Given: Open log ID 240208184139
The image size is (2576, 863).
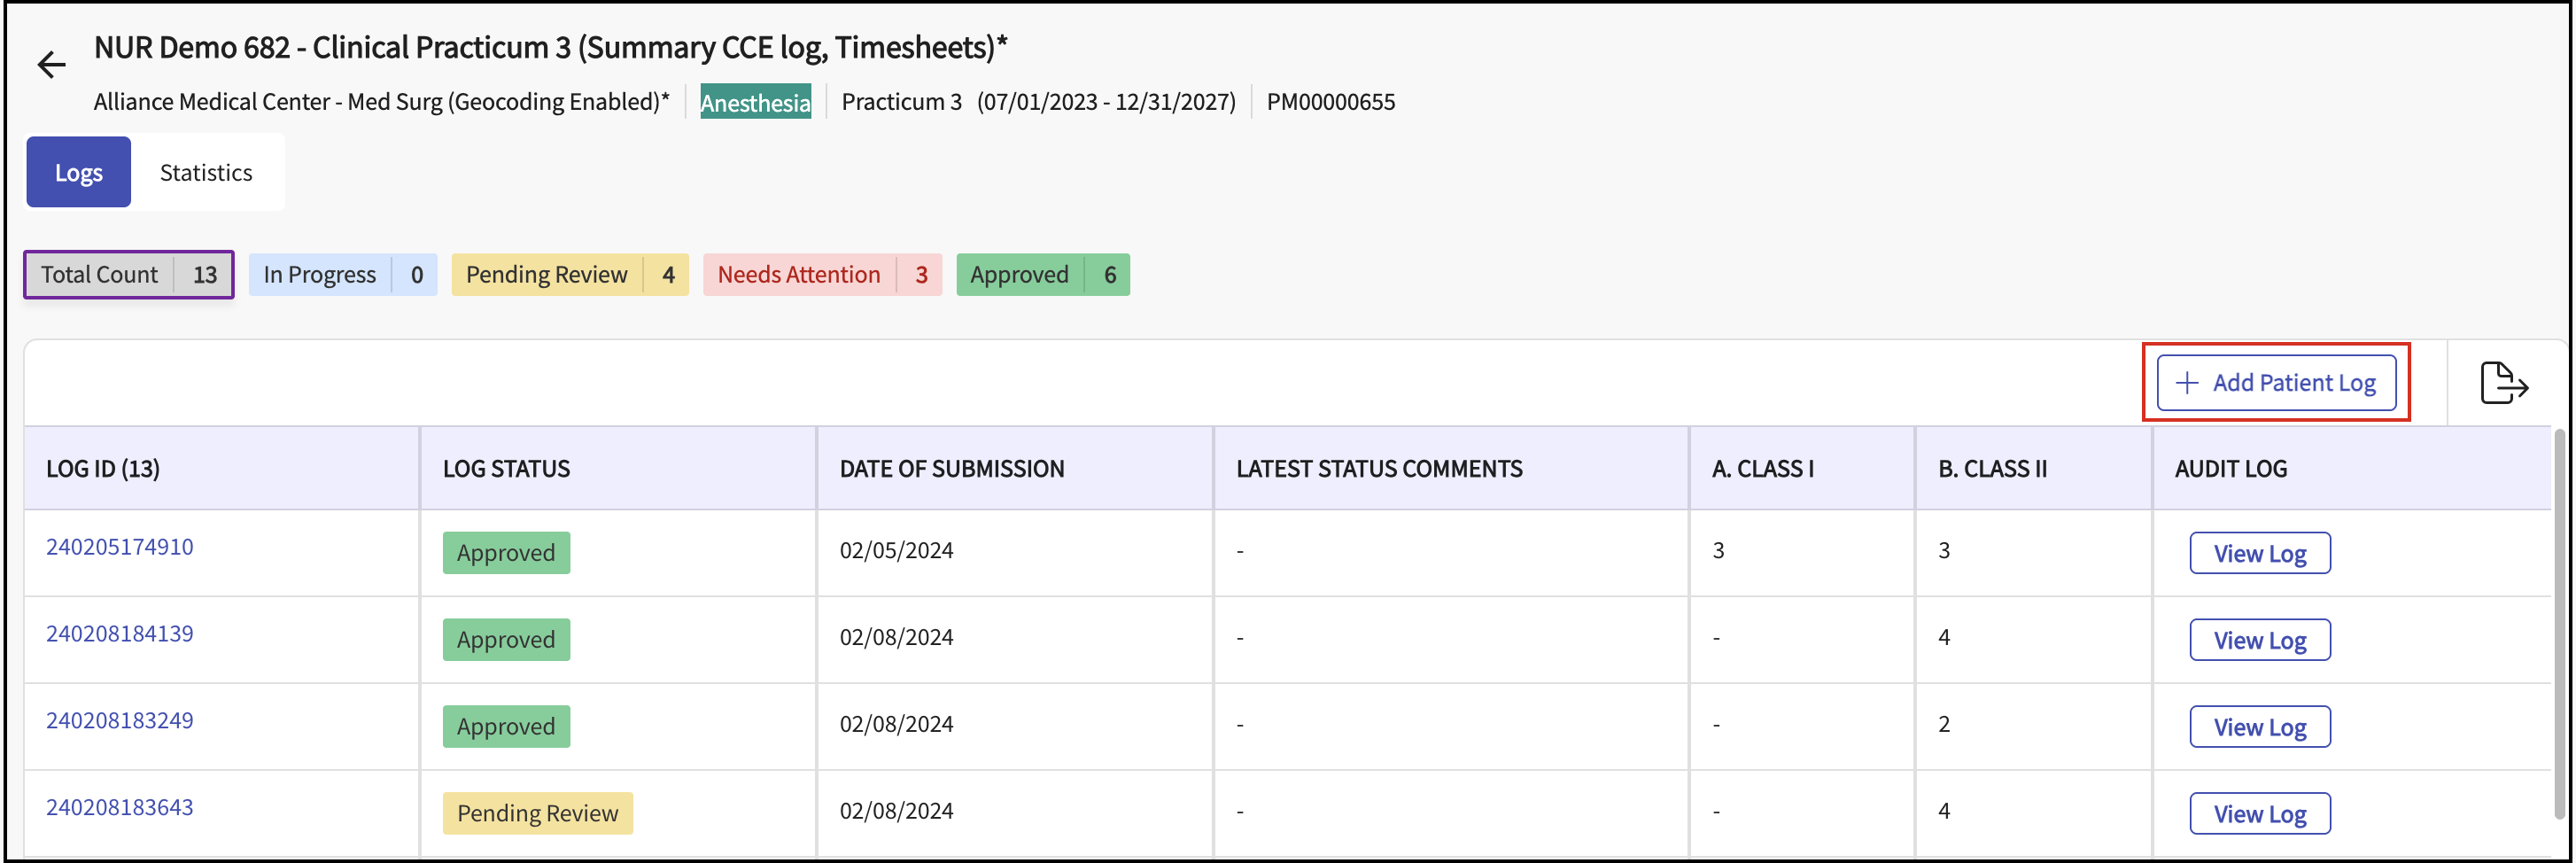Looking at the screenshot, I should pyautogui.click(x=120, y=634).
